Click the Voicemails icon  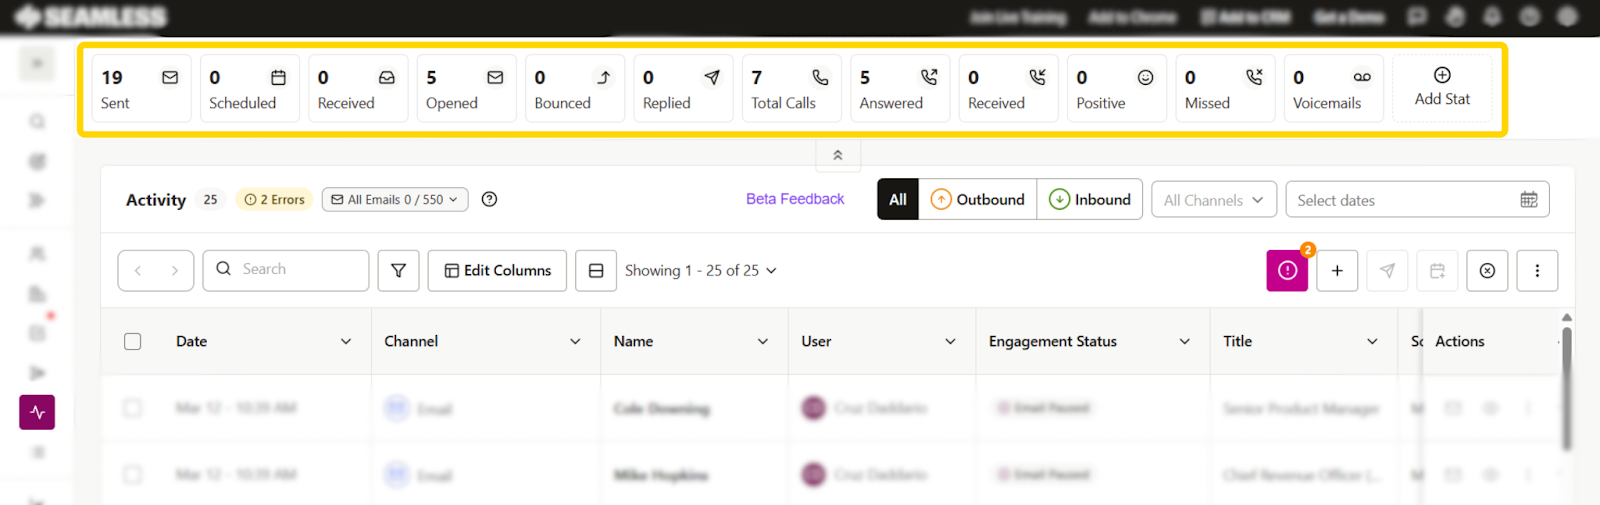[1362, 77]
